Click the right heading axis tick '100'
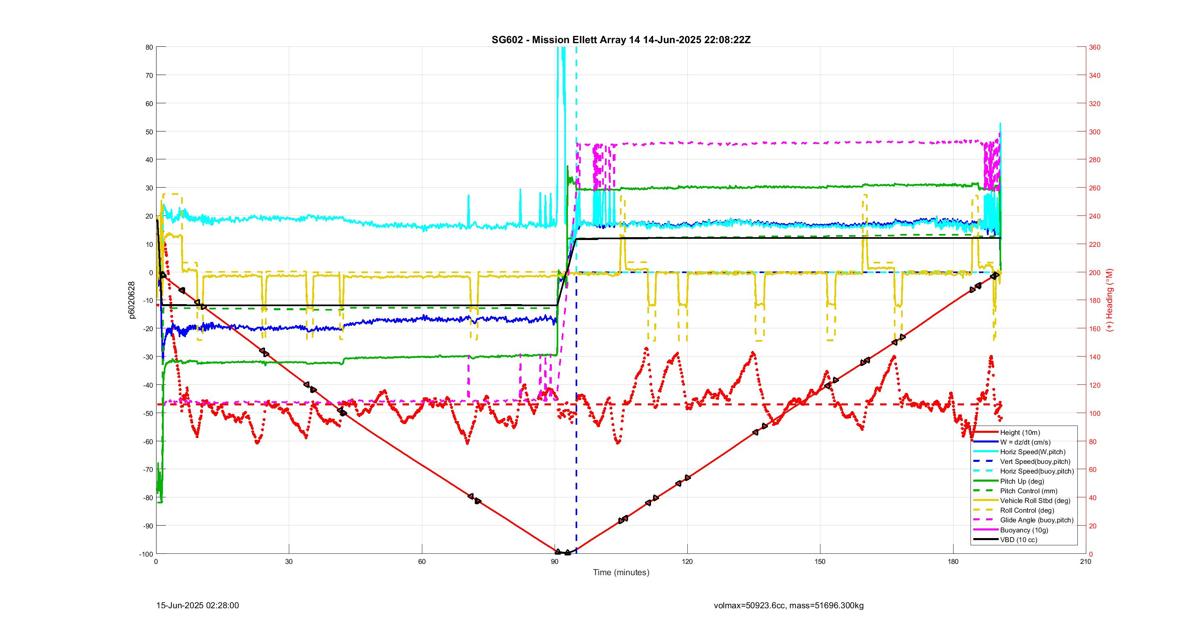 pyautogui.click(x=1095, y=413)
